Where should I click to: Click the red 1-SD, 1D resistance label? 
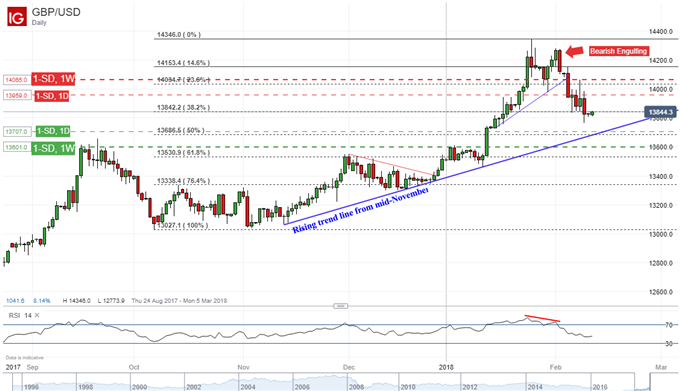pyautogui.click(x=52, y=96)
